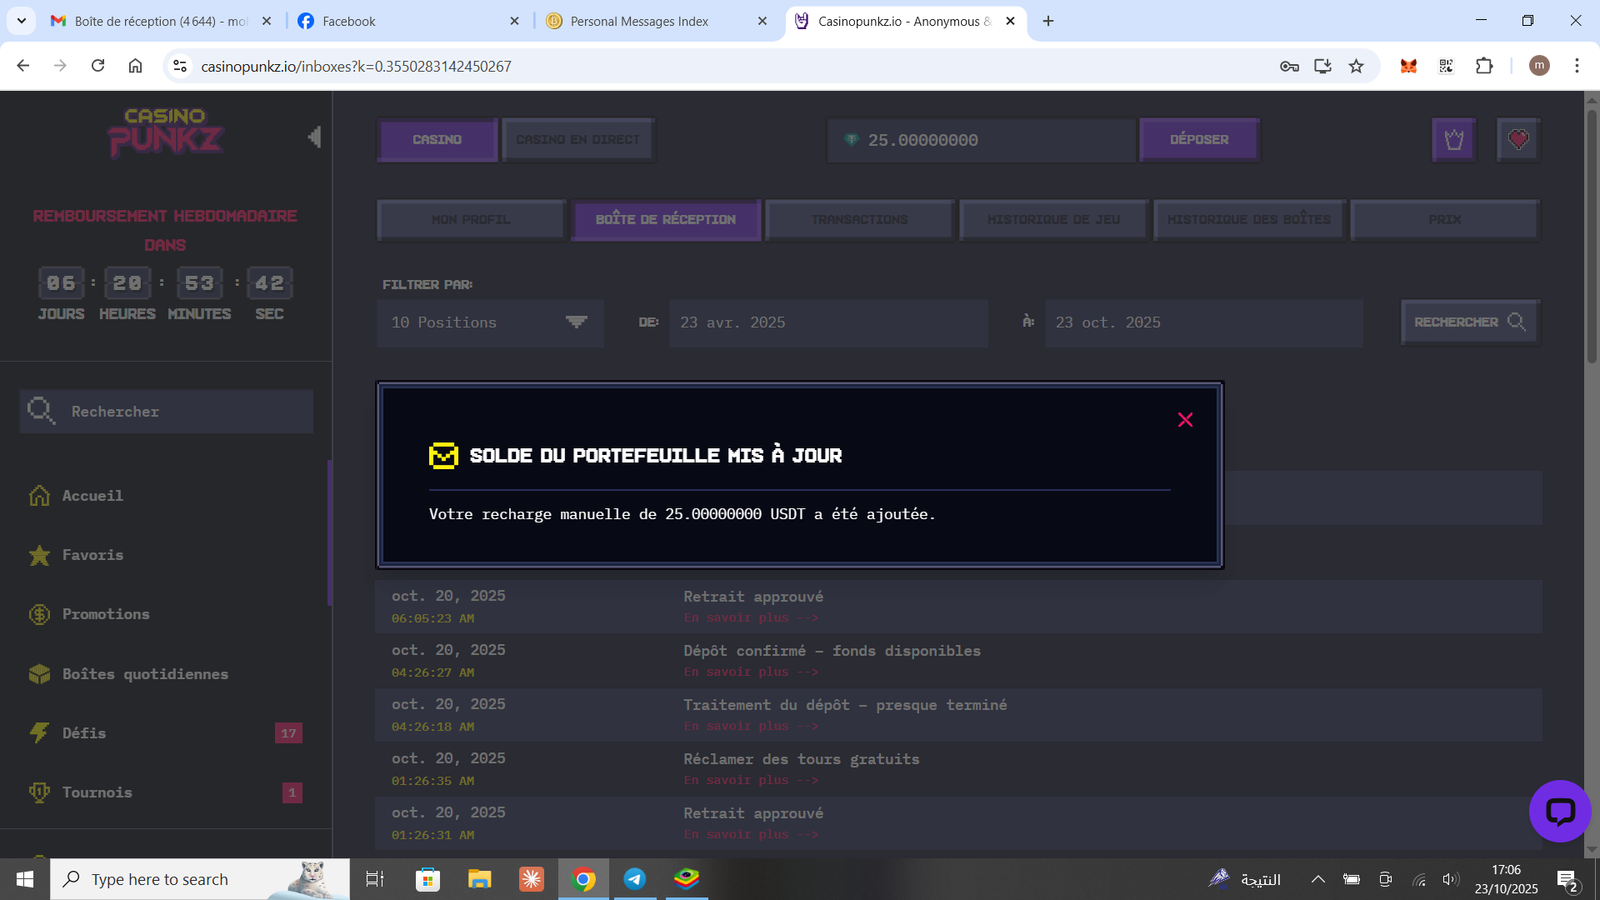Open En savoir plus under Dépôt confirmé
The height and width of the screenshot is (900, 1600).
[751, 672]
